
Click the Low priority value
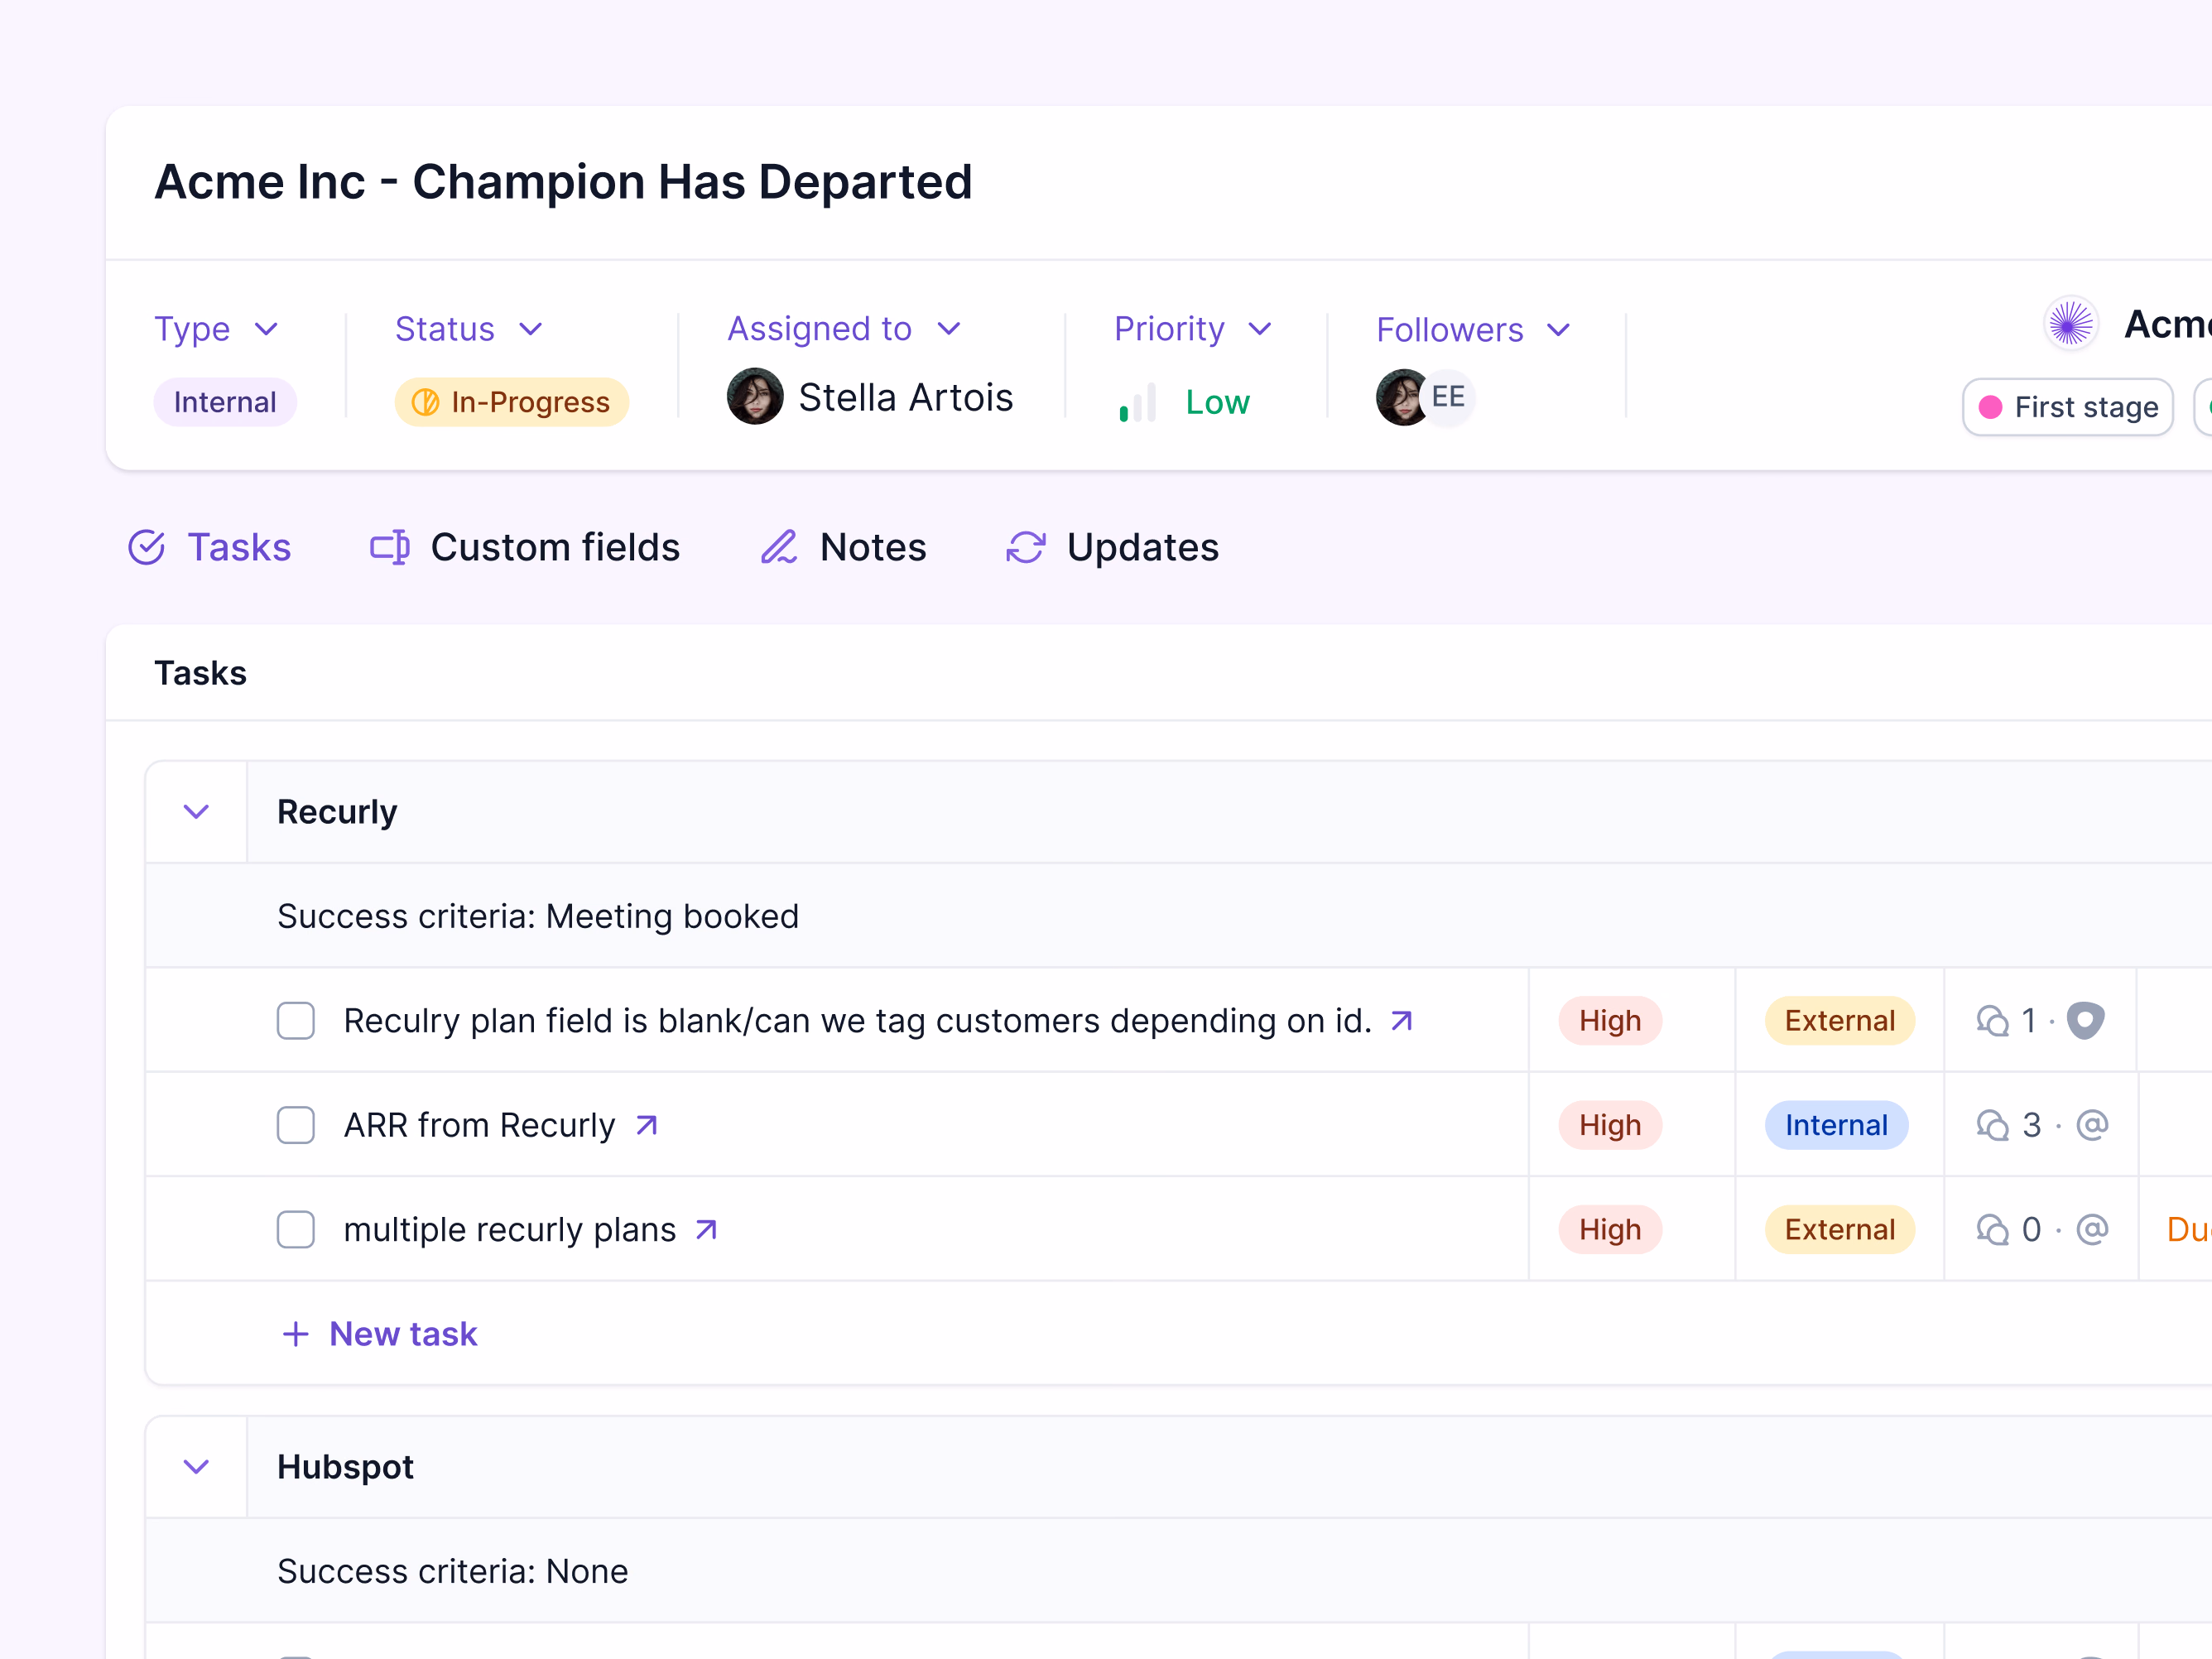coord(1217,402)
